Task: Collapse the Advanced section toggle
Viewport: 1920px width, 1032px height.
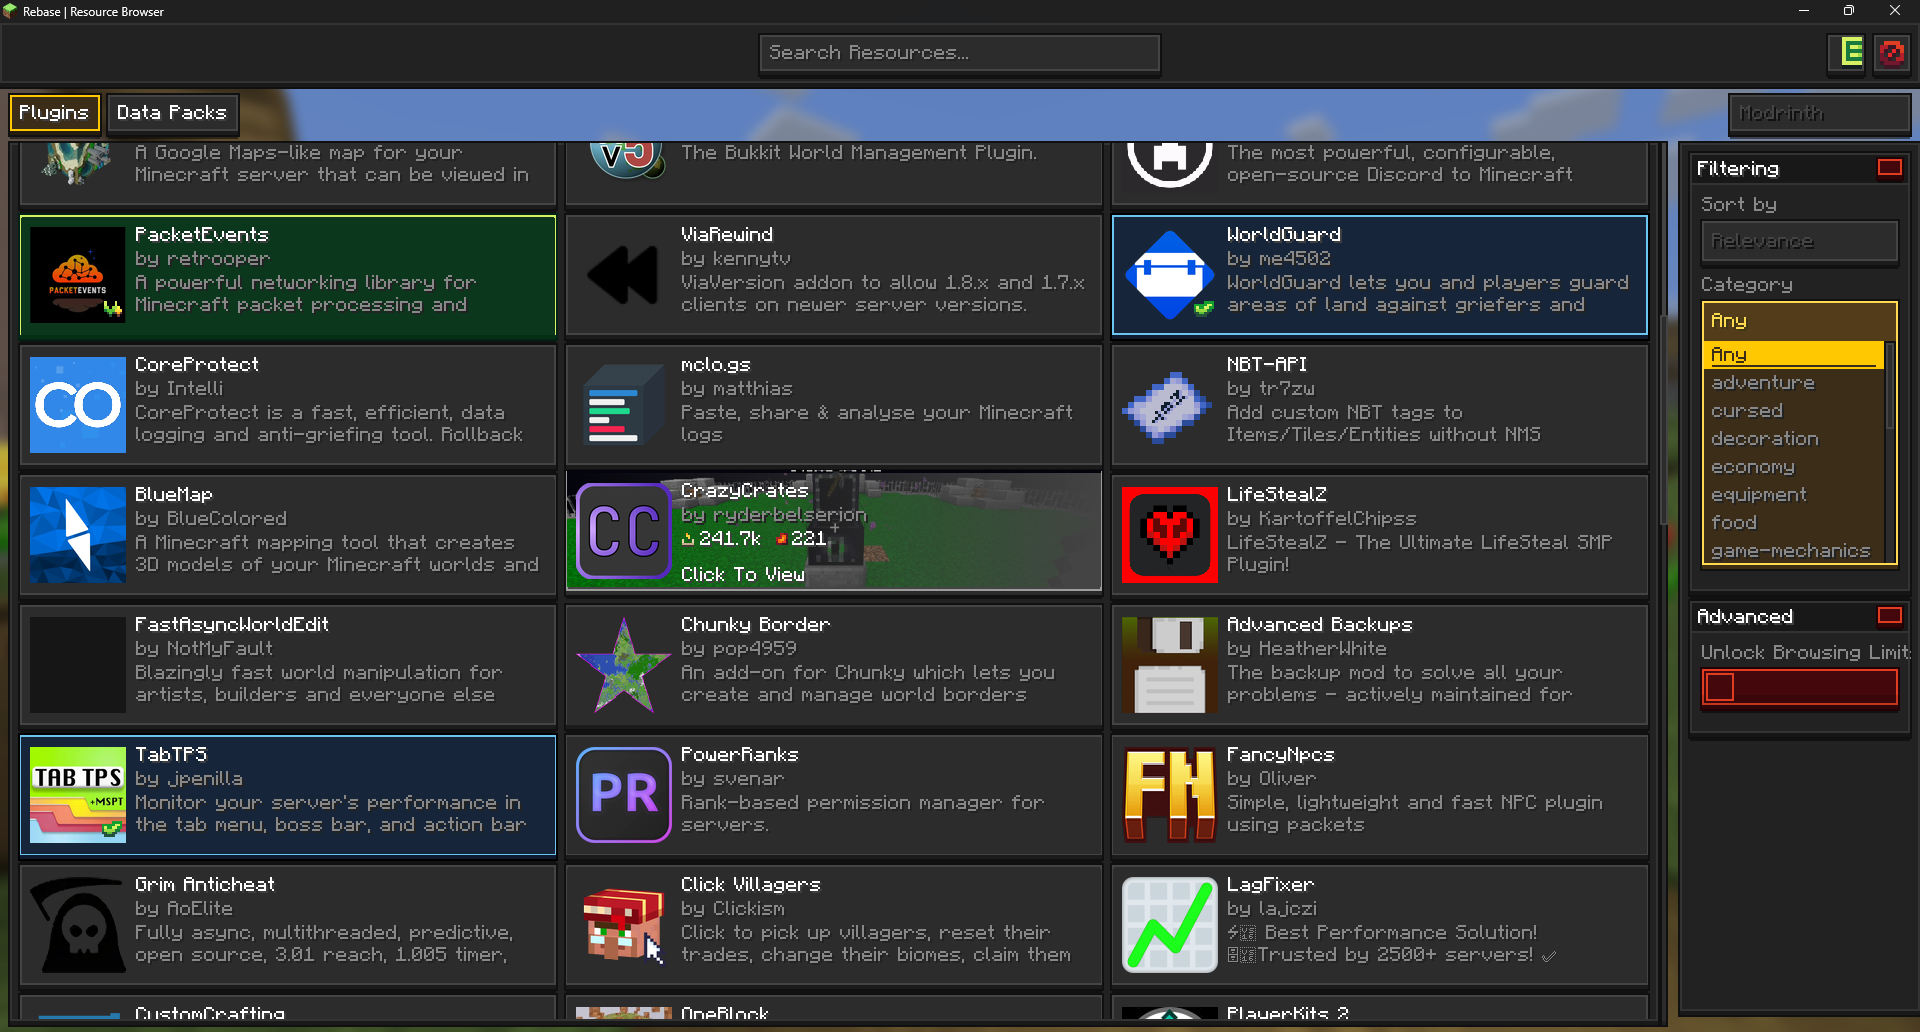Action: coord(1889,616)
